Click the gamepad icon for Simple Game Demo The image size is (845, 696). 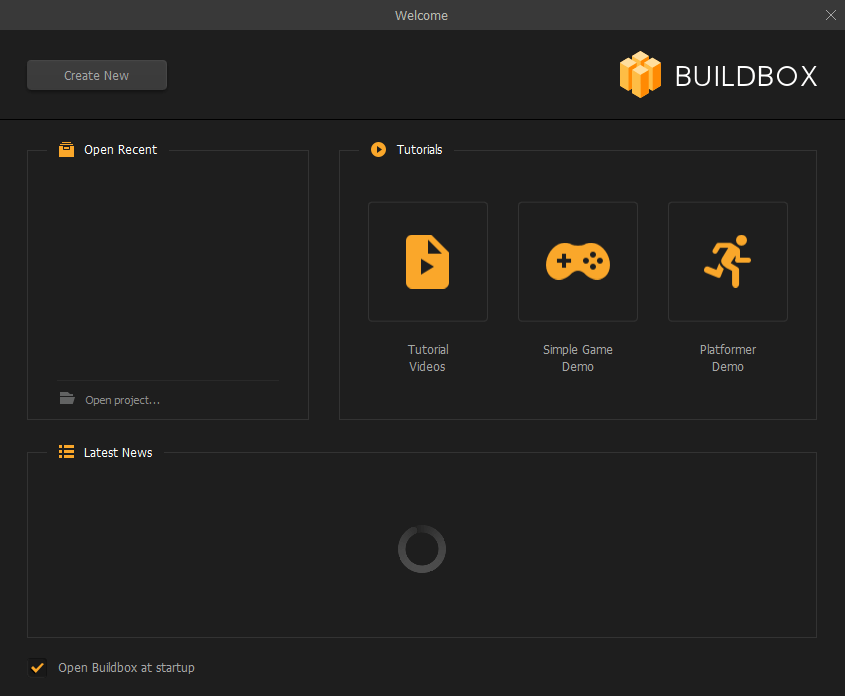[578, 262]
